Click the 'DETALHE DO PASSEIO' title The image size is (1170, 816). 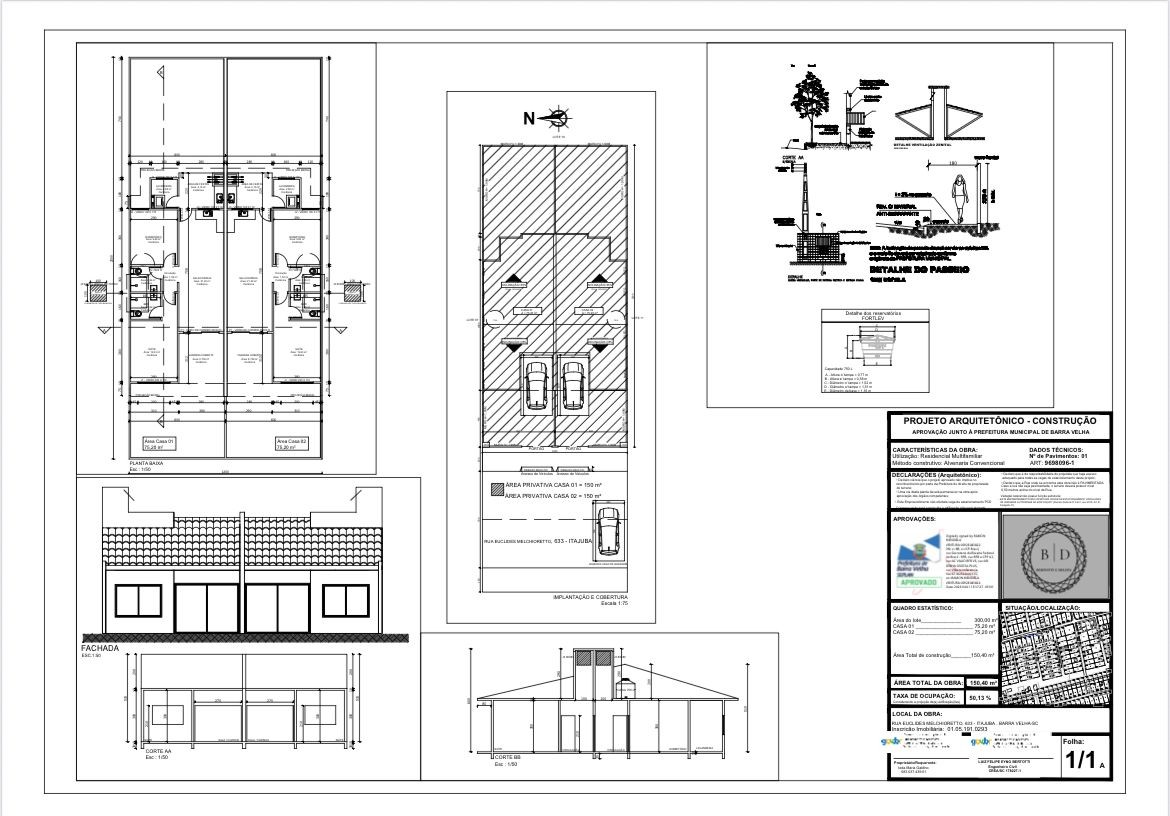pyautogui.click(x=919, y=269)
